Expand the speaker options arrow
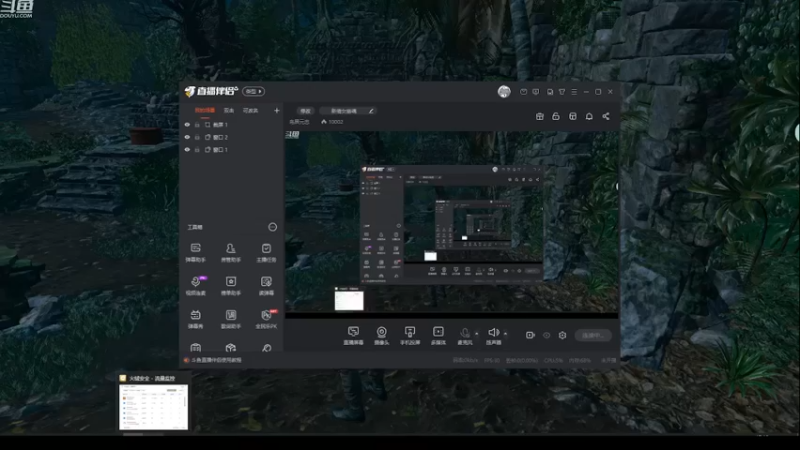The image size is (800, 450). [505, 334]
